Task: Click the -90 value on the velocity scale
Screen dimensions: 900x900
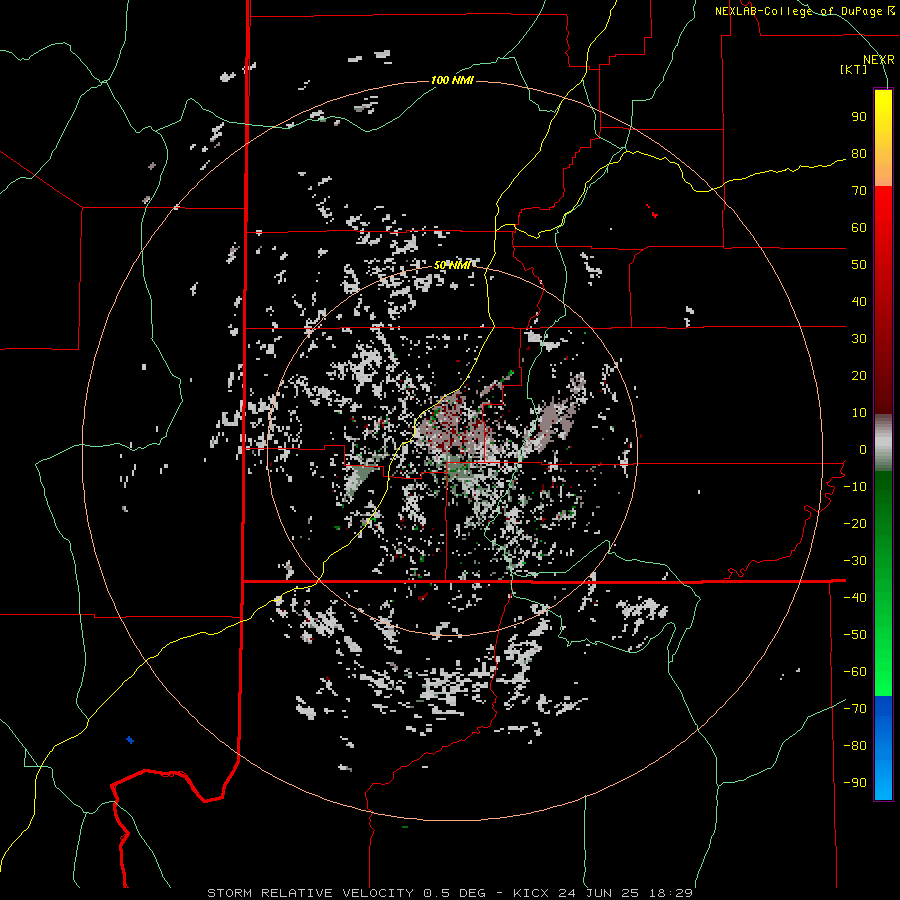Action: tap(855, 783)
